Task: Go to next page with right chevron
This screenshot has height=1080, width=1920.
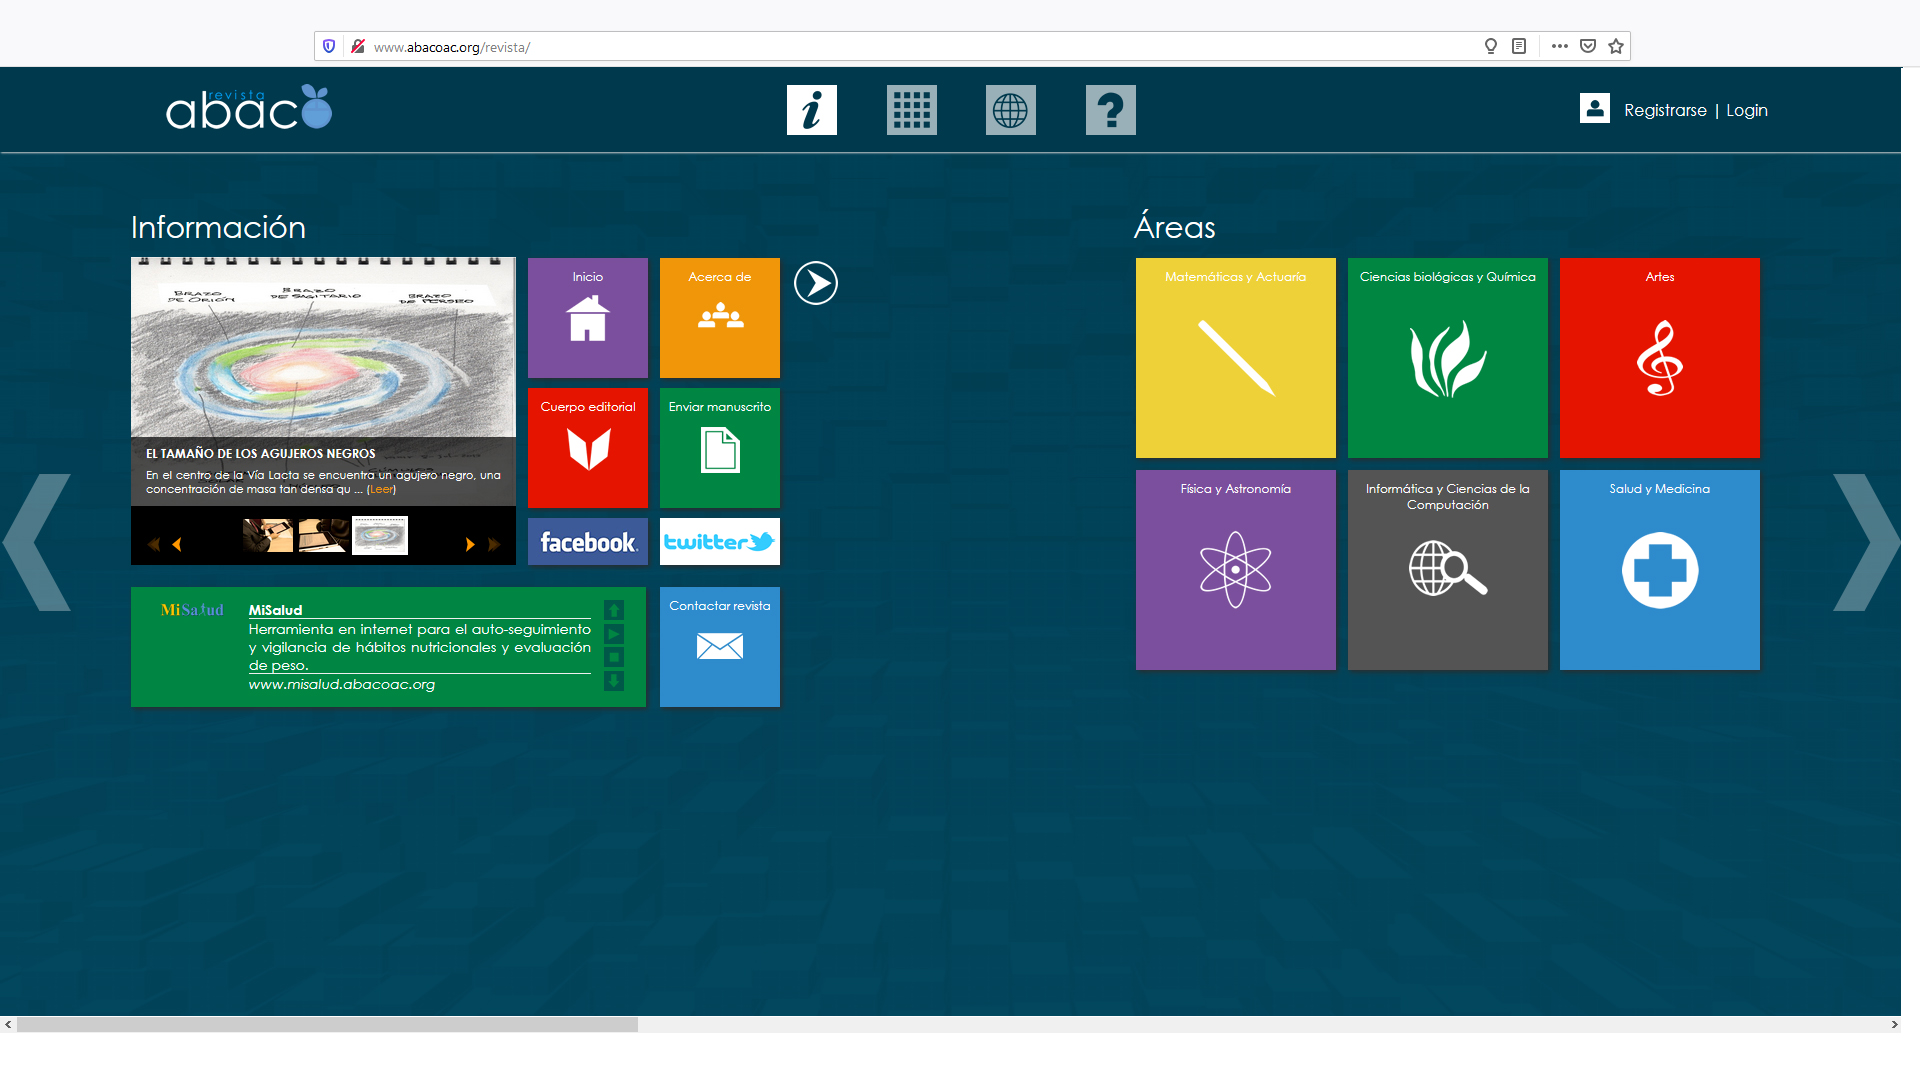Action: coord(1864,542)
